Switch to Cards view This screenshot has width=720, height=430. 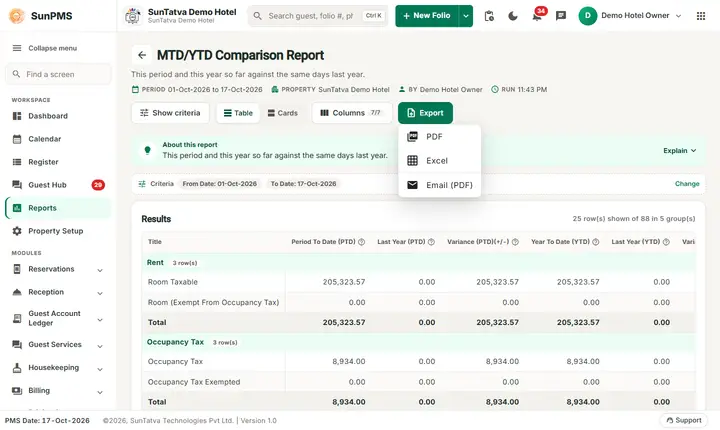283,113
